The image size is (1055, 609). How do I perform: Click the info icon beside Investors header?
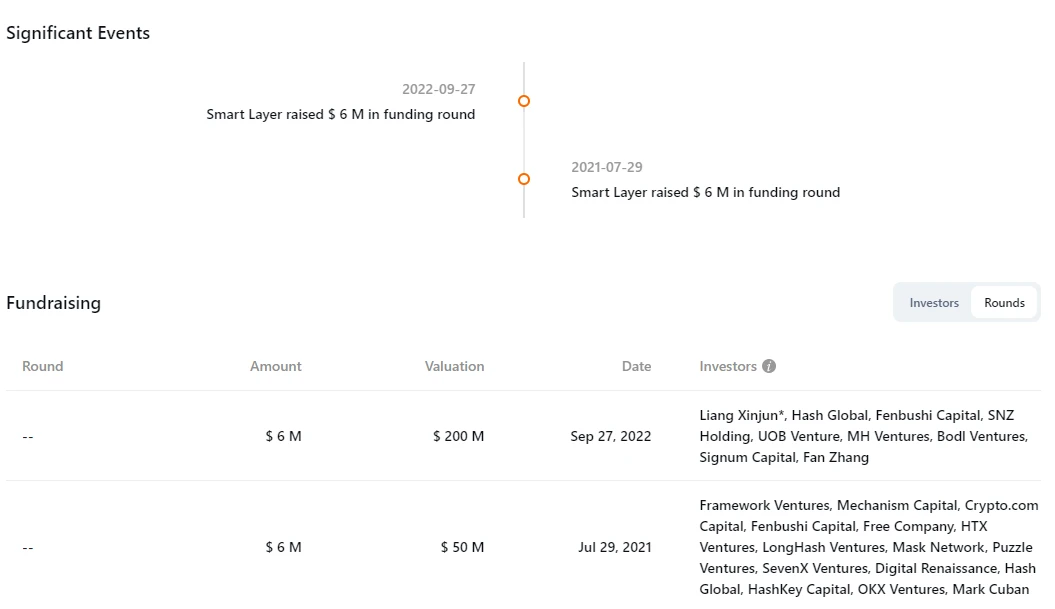(x=769, y=366)
